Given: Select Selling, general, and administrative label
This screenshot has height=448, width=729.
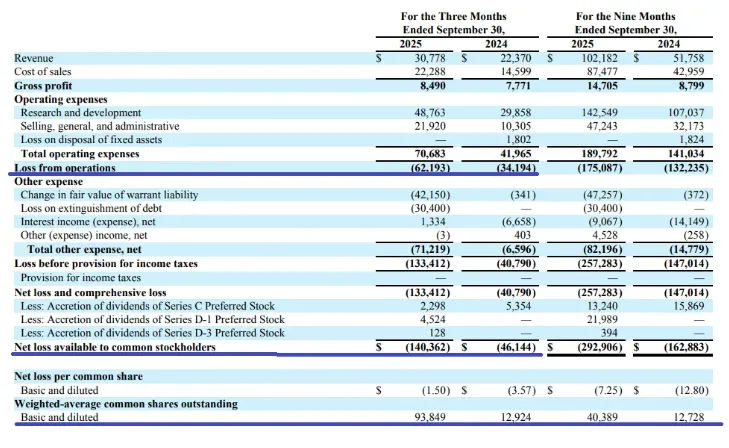Looking at the screenshot, I should [100, 126].
